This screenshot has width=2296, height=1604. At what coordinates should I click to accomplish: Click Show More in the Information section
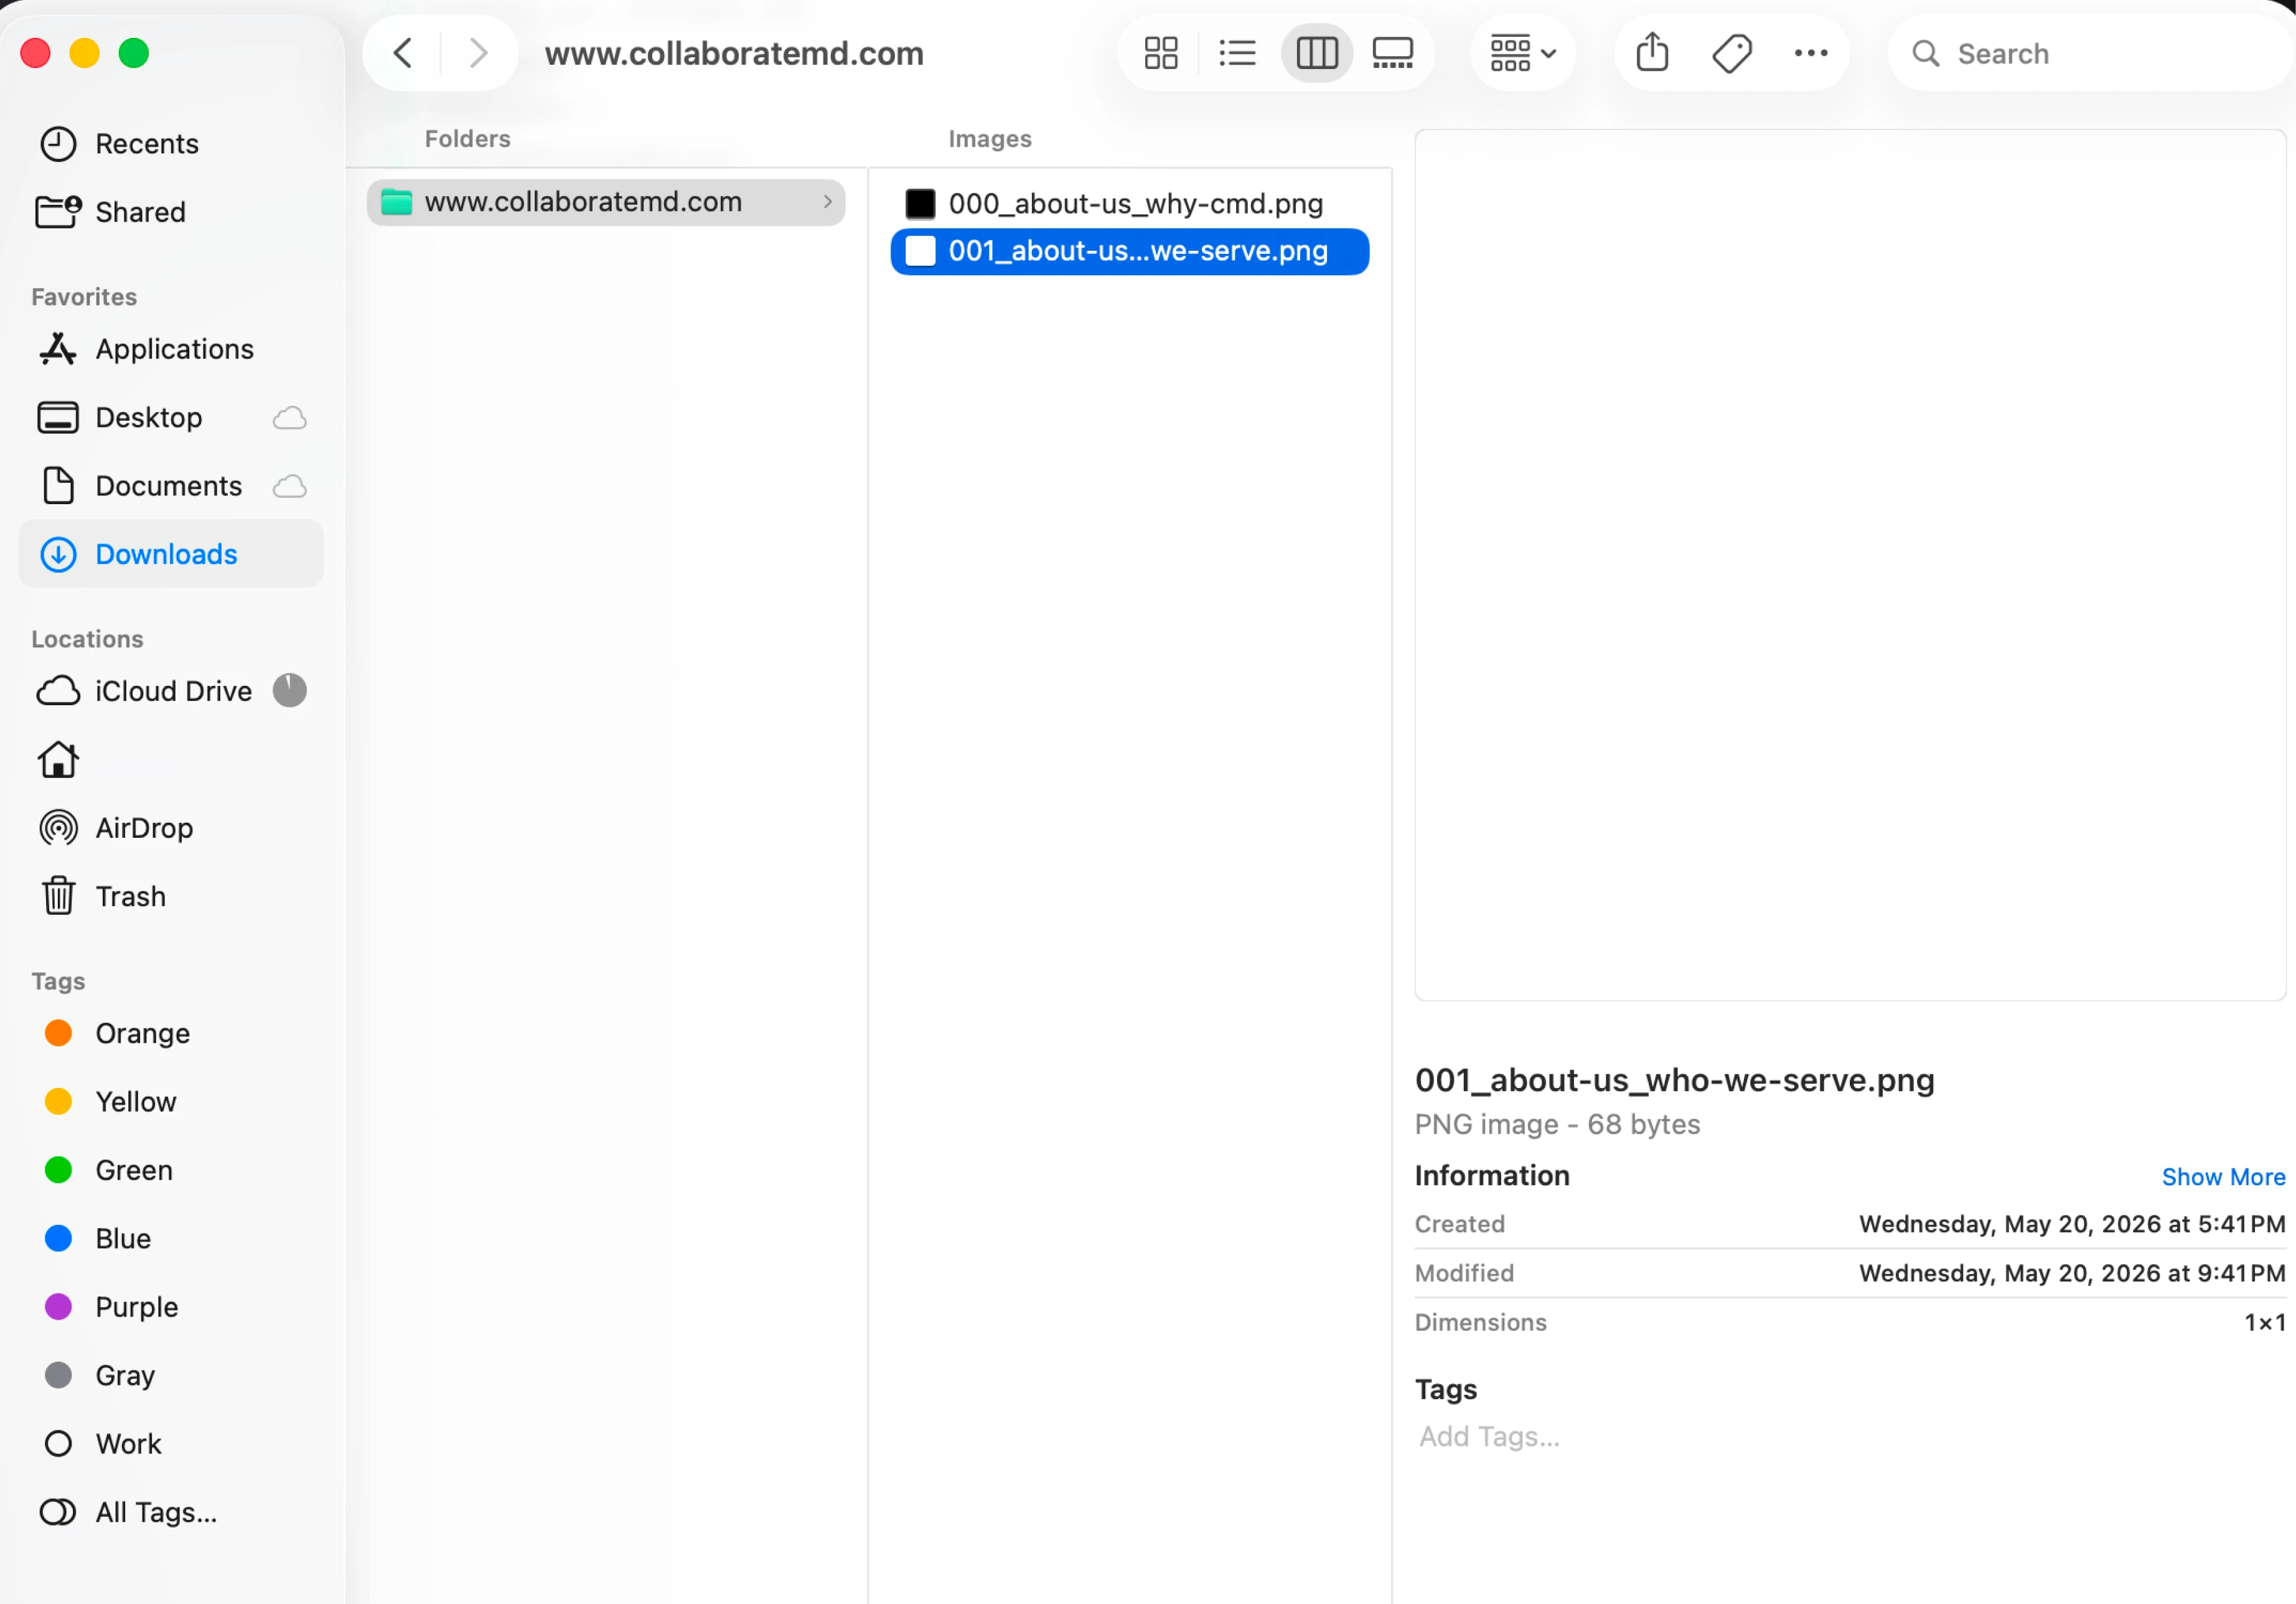(2223, 1177)
